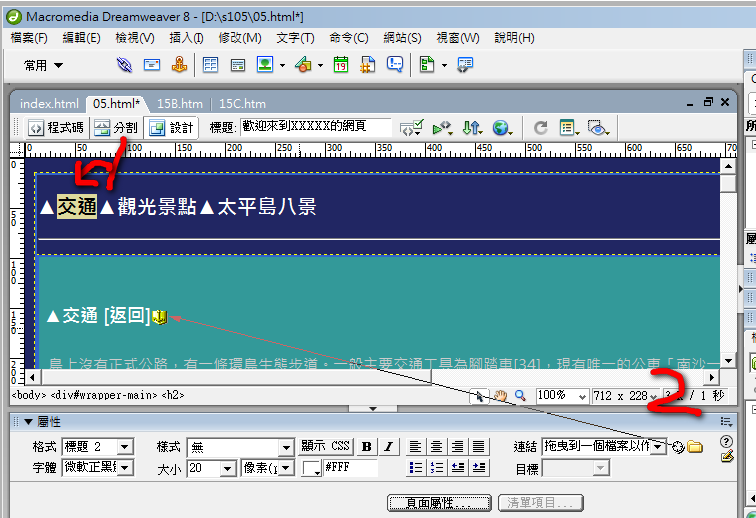This screenshot has width=756, height=518.
Task: Browse for link file folder icon
Action: click(x=694, y=447)
